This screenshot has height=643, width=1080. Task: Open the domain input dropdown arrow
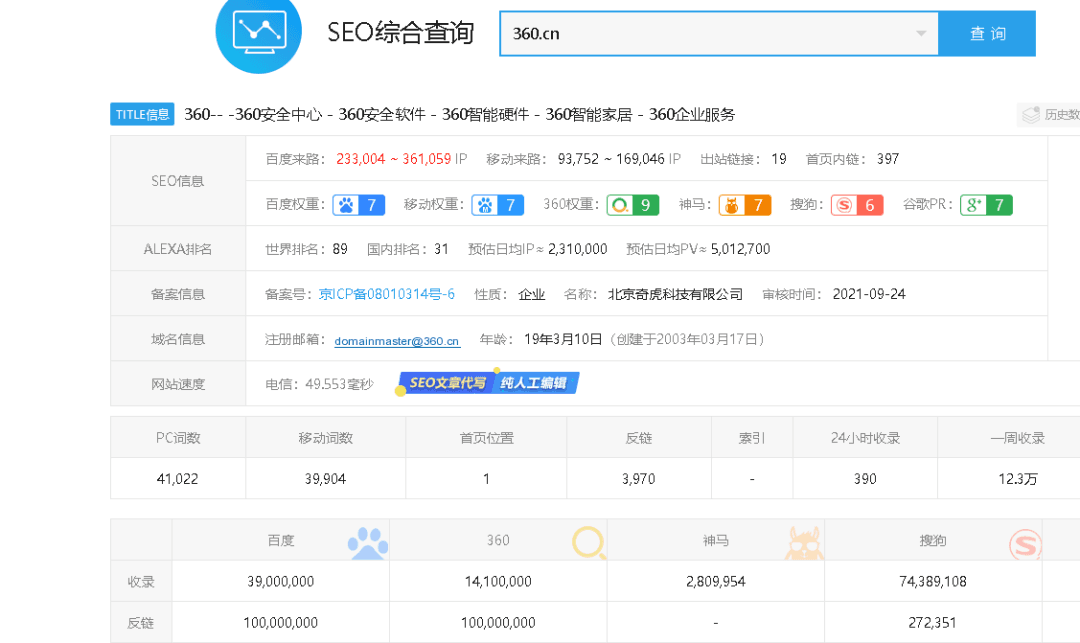pyautogui.click(x=921, y=34)
